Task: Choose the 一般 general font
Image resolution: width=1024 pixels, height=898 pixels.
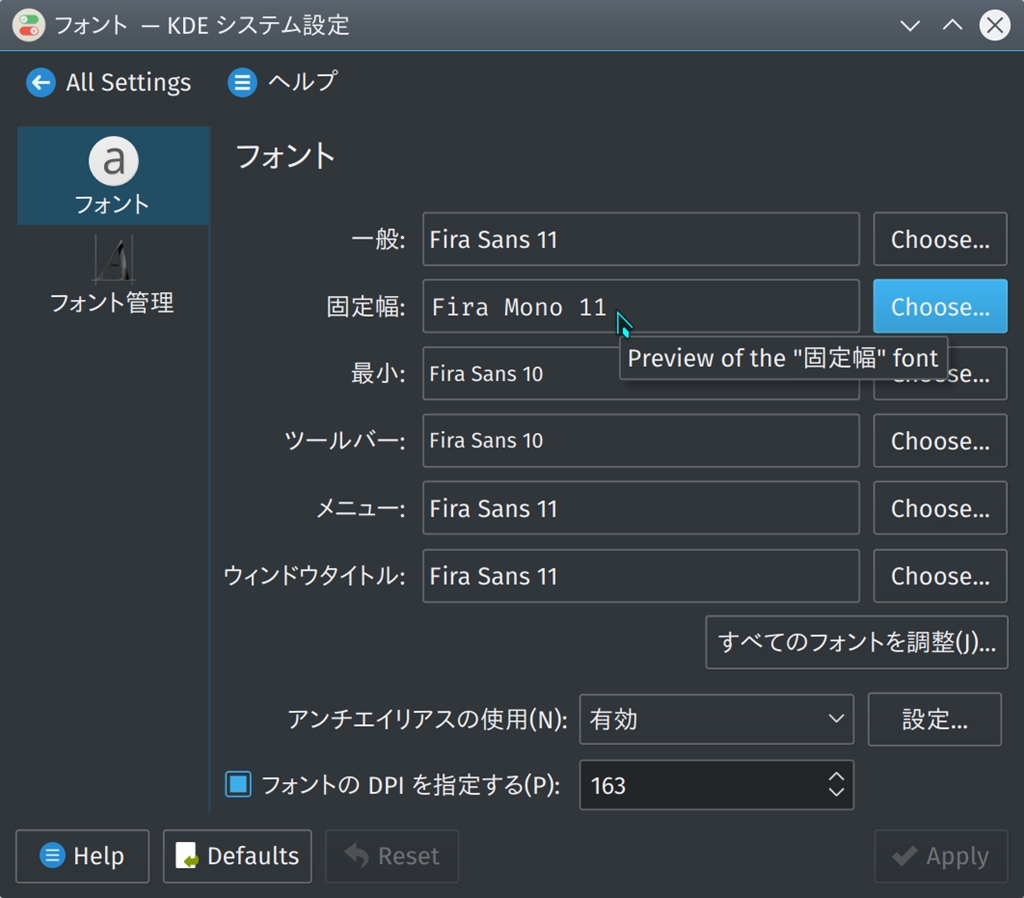Action: coord(940,239)
